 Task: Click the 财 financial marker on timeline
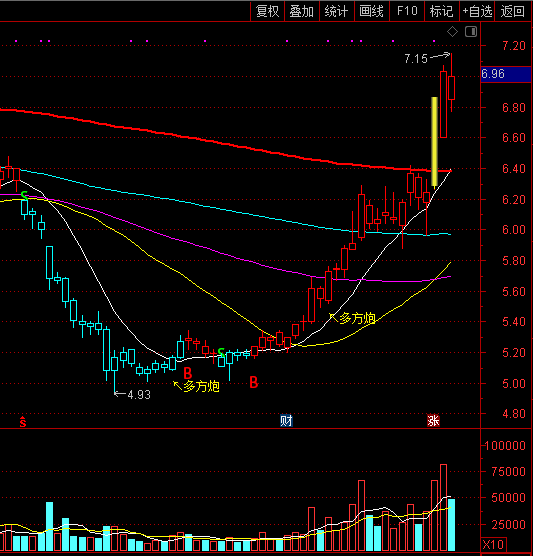point(286,421)
